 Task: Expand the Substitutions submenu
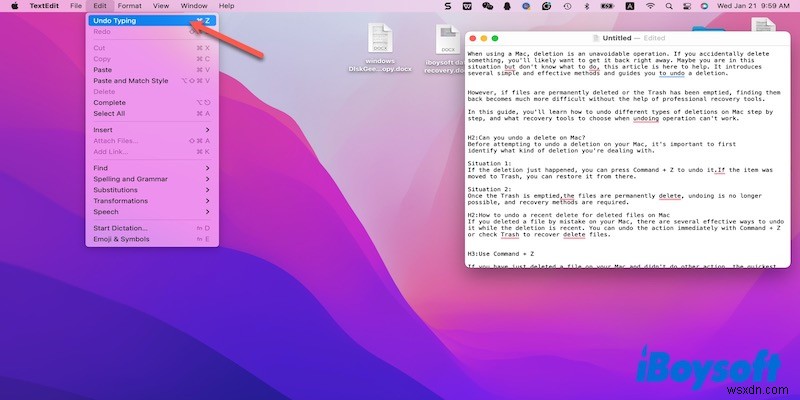[152, 190]
